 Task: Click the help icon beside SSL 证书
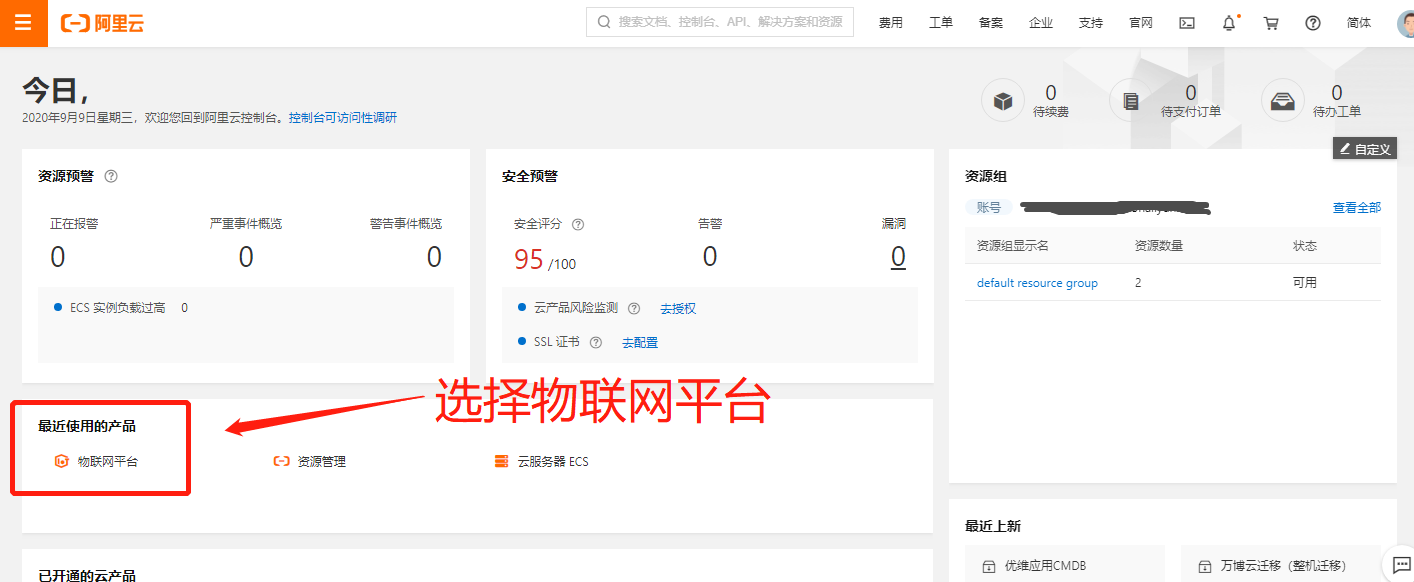596,342
